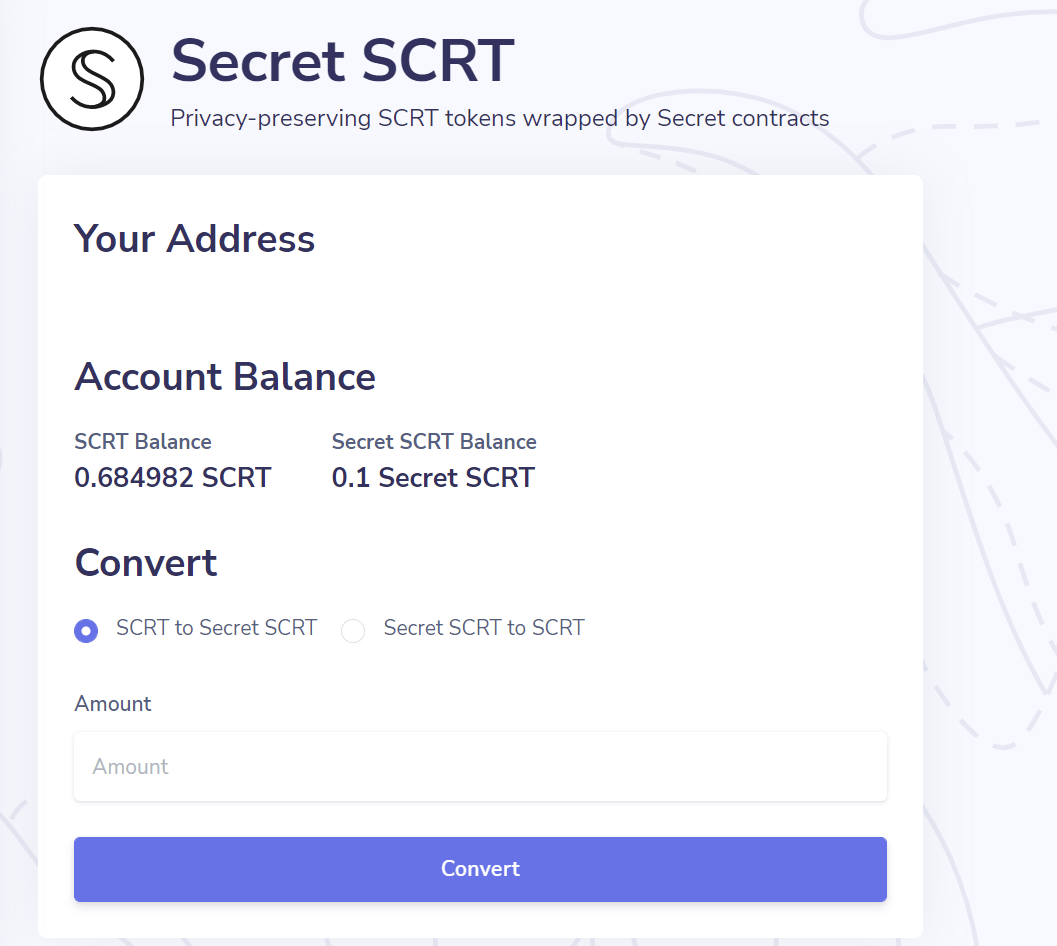Click the Secret SCRT Balance label
1057x946 pixels.
[434, 442]
